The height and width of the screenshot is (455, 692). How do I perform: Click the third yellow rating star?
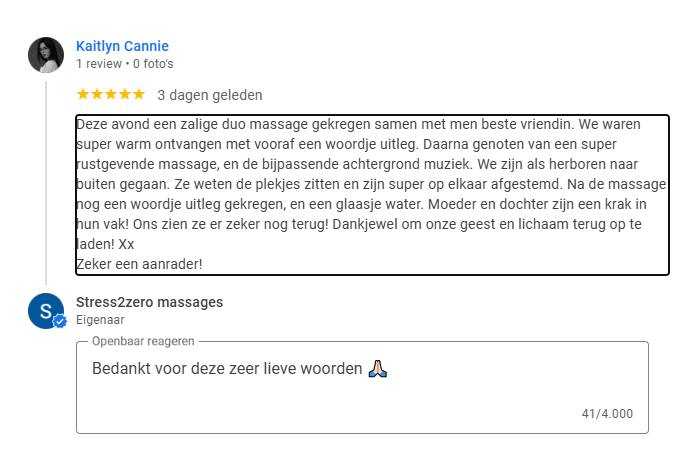coord(111,95)
